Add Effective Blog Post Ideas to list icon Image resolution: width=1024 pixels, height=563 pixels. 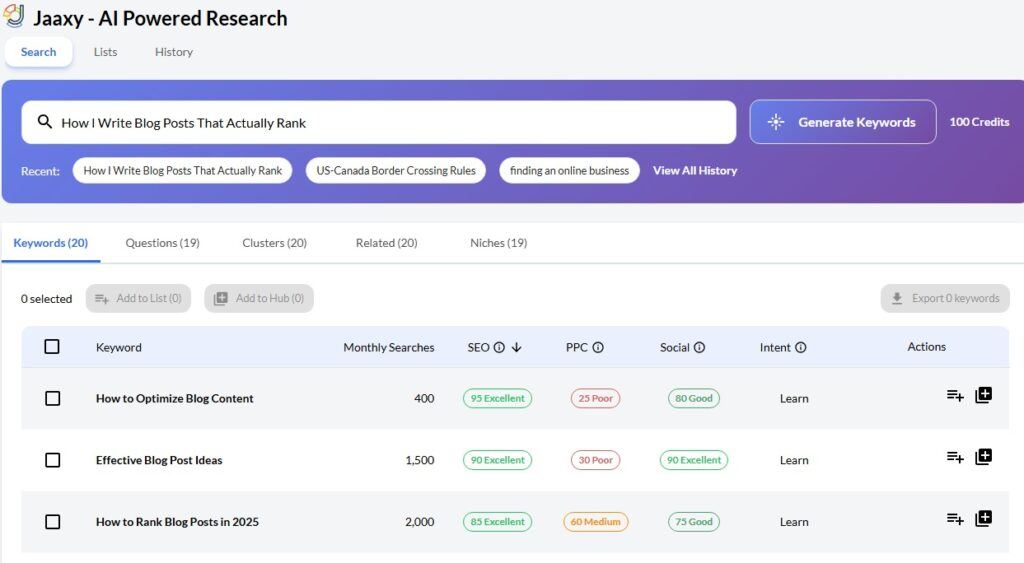tap(955, 458)
